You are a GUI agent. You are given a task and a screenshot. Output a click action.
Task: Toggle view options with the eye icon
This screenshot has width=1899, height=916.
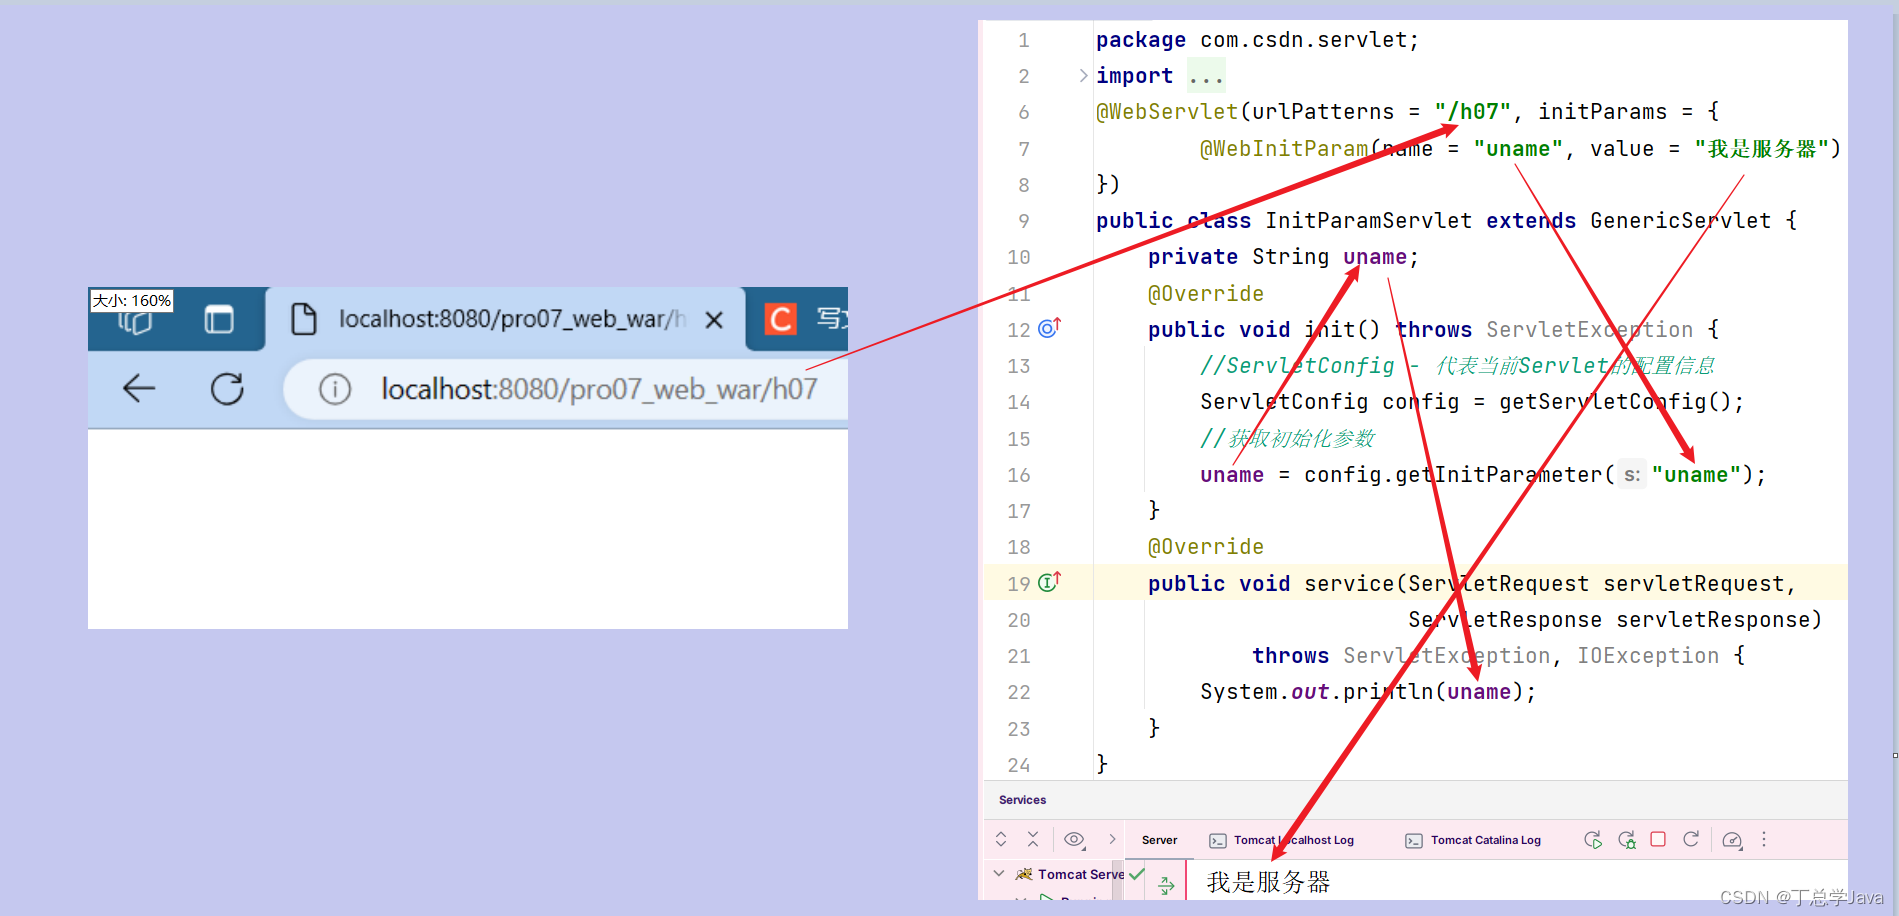[1075, 840]
